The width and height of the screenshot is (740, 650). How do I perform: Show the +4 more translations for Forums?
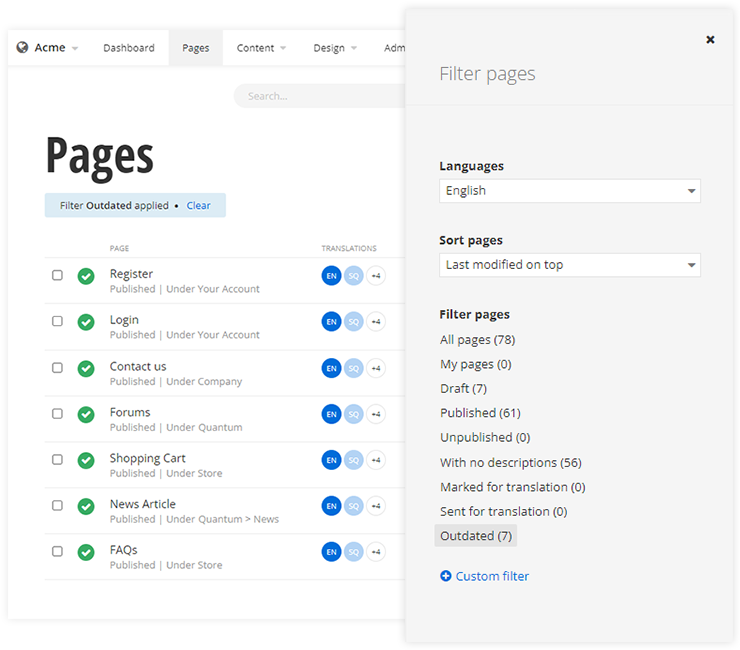coord(376,414)
